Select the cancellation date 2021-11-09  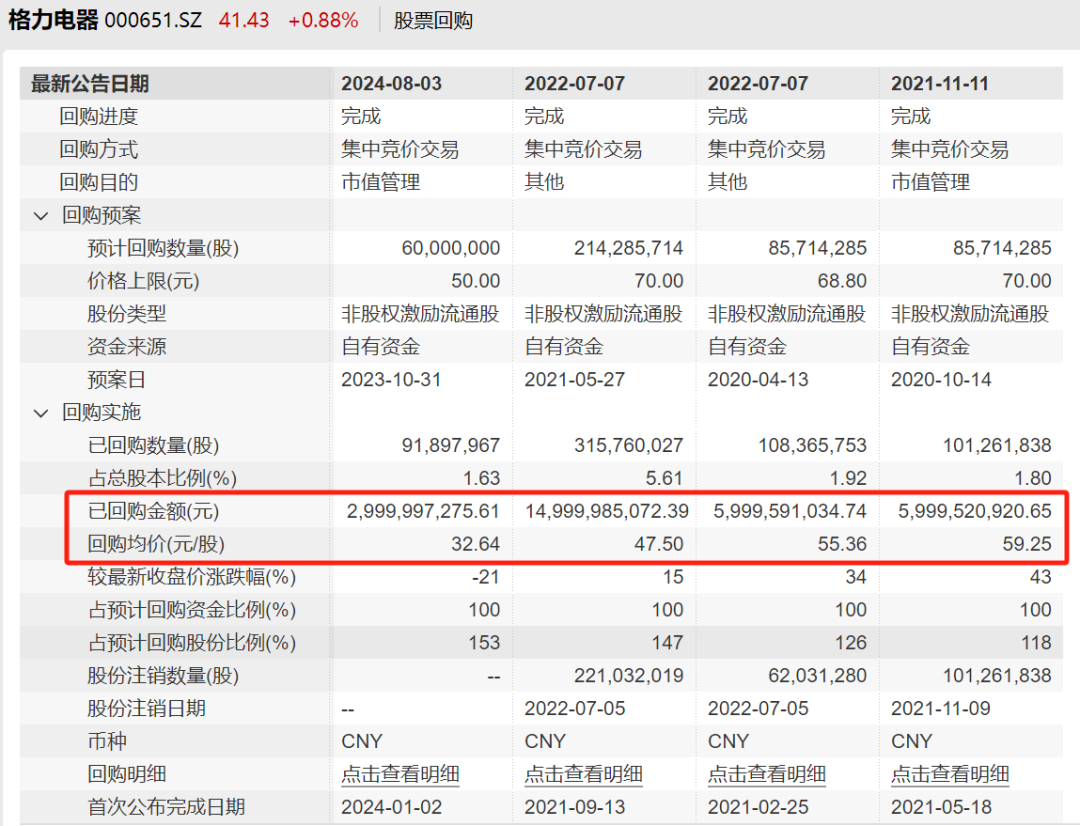pos(940,709)
